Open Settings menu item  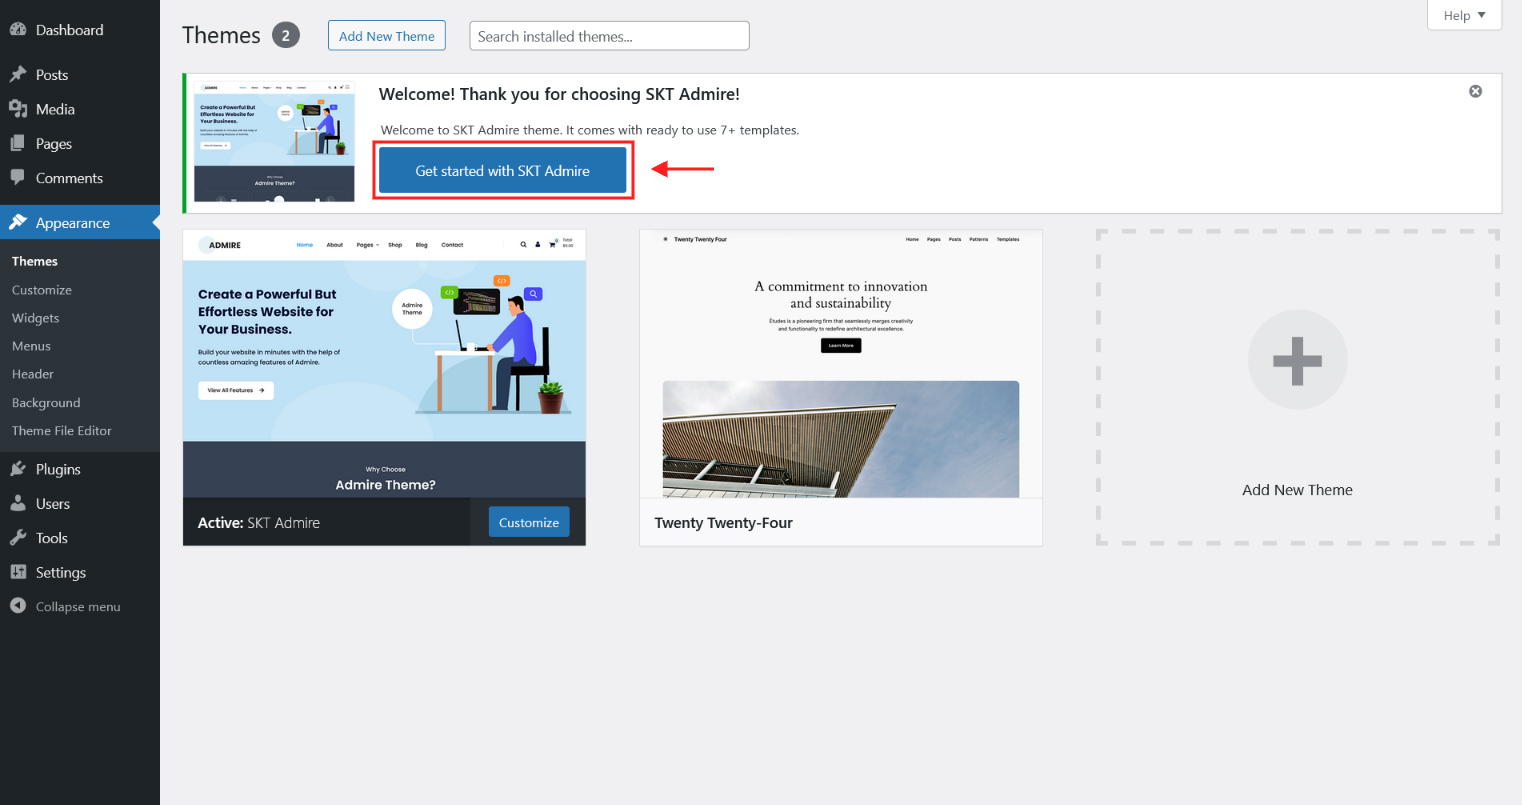click(80, 572)
